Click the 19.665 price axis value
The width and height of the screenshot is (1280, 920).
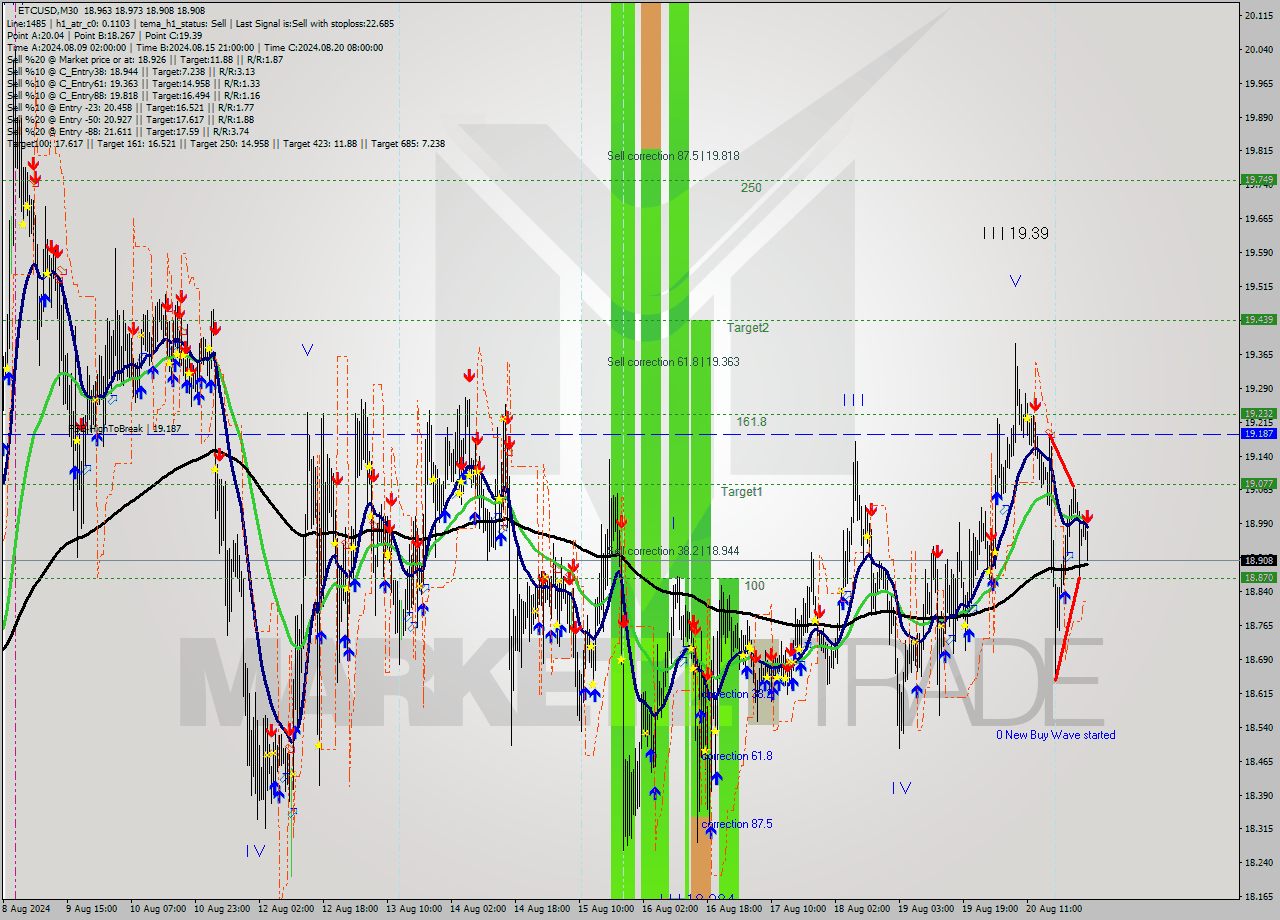click(1258, 218)
